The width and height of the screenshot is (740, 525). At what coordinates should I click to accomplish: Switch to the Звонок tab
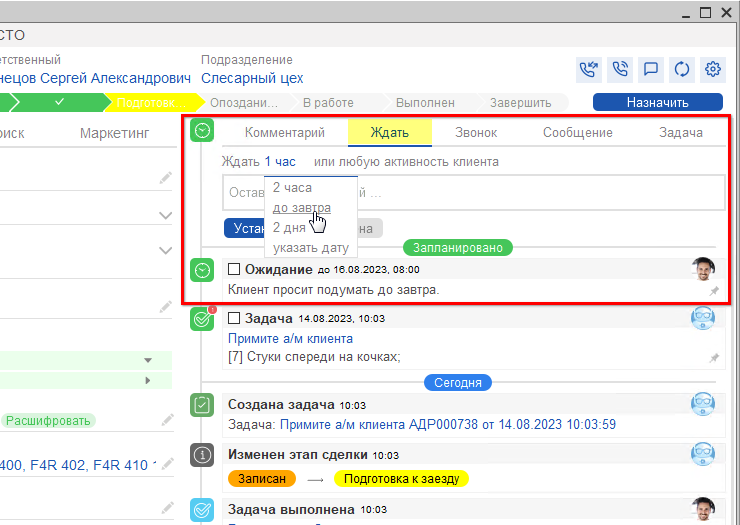pyautogui.click(x=476, y=133)
